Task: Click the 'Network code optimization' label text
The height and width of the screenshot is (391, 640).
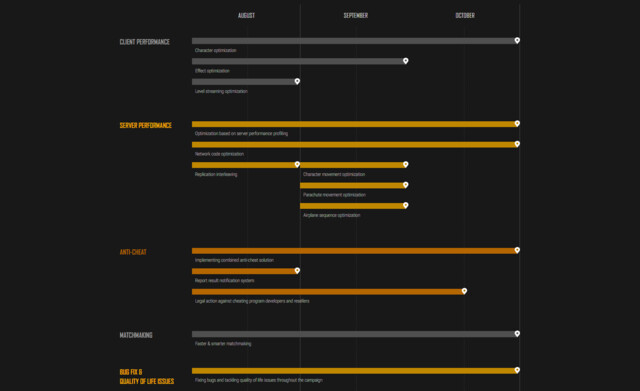Action: click(219, 154)
